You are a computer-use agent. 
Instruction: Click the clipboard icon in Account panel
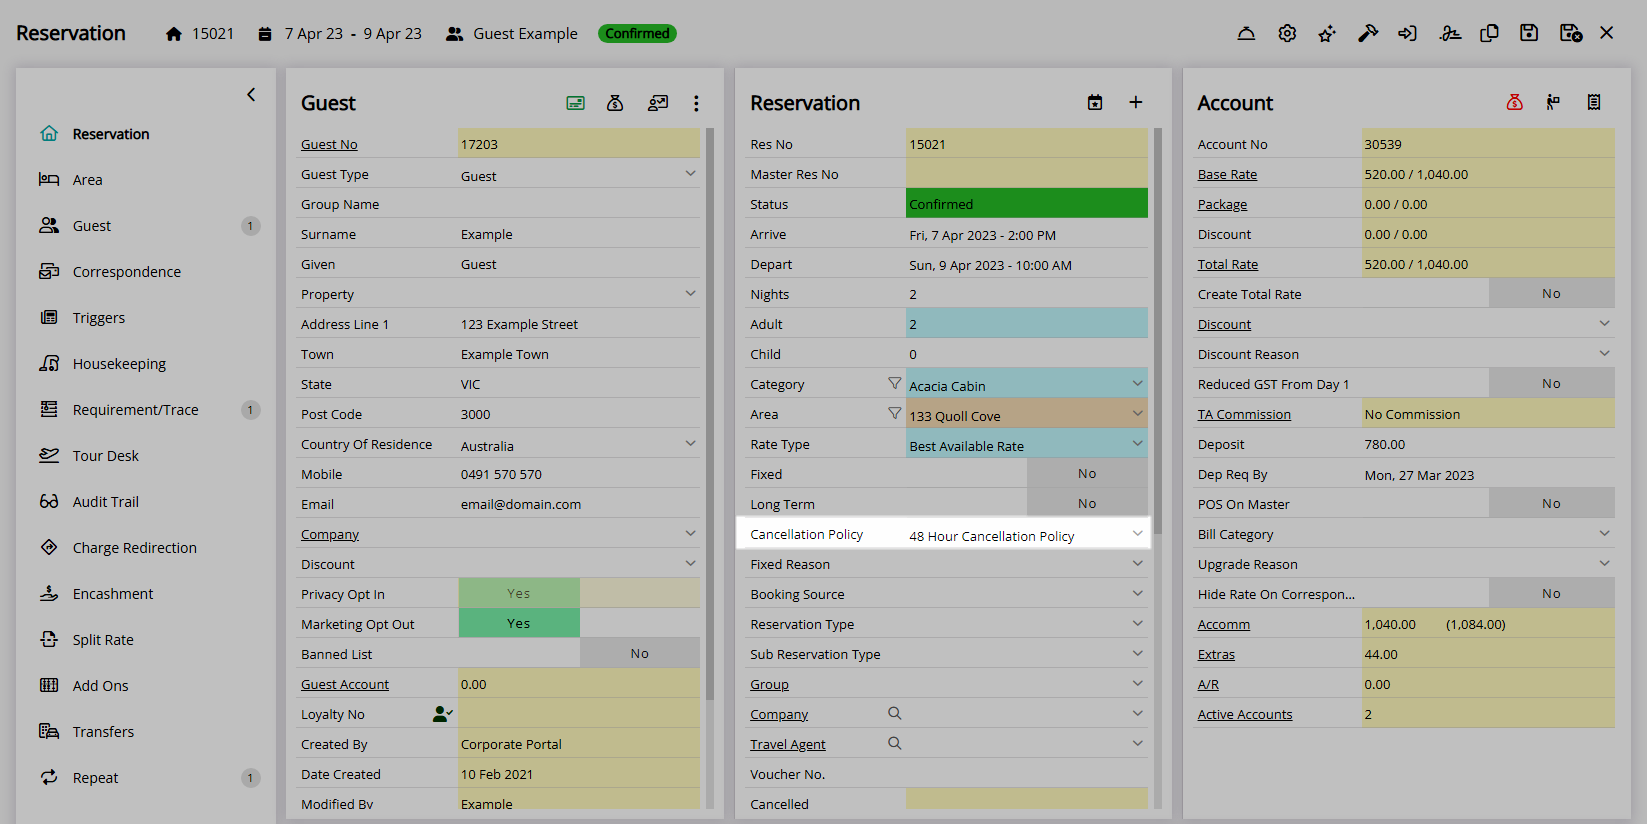(1594, 102)
